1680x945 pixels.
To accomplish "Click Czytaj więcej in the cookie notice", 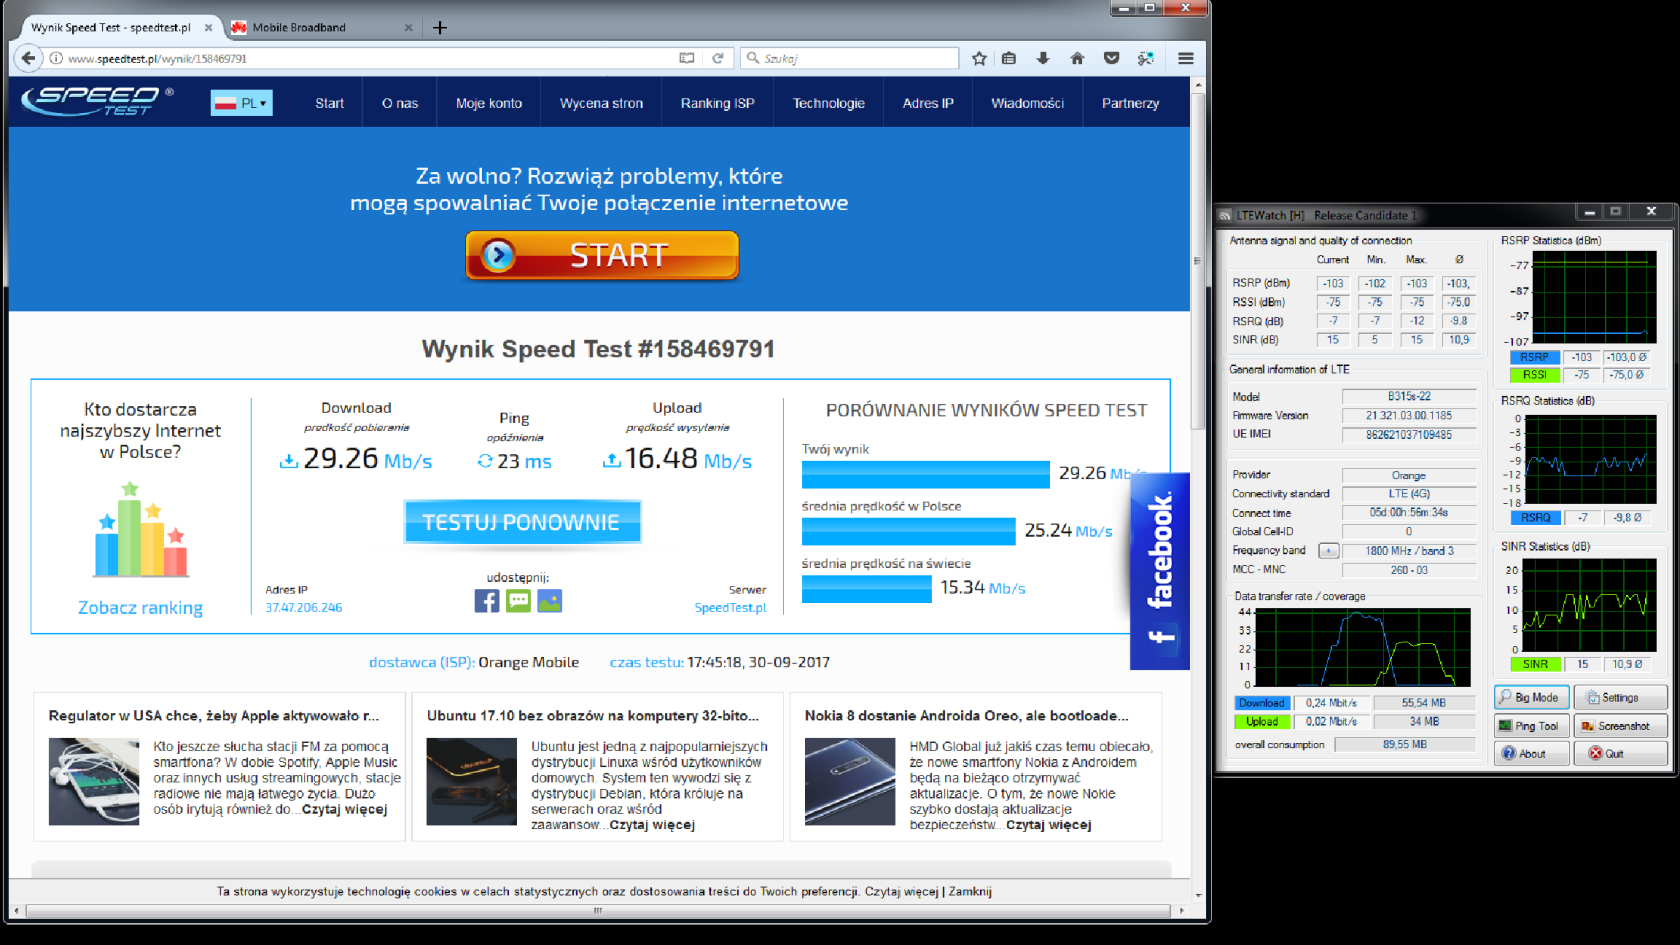I will click(x=902, y=892).
